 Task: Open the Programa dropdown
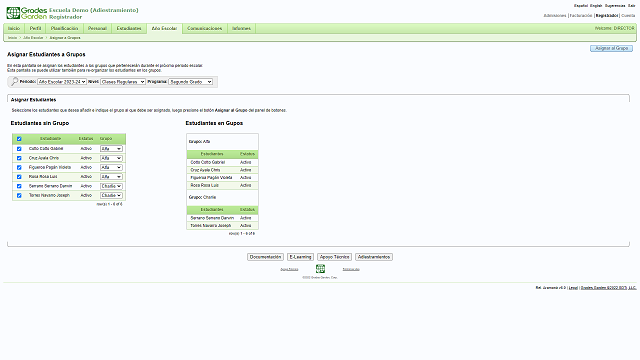click(191, 82)
